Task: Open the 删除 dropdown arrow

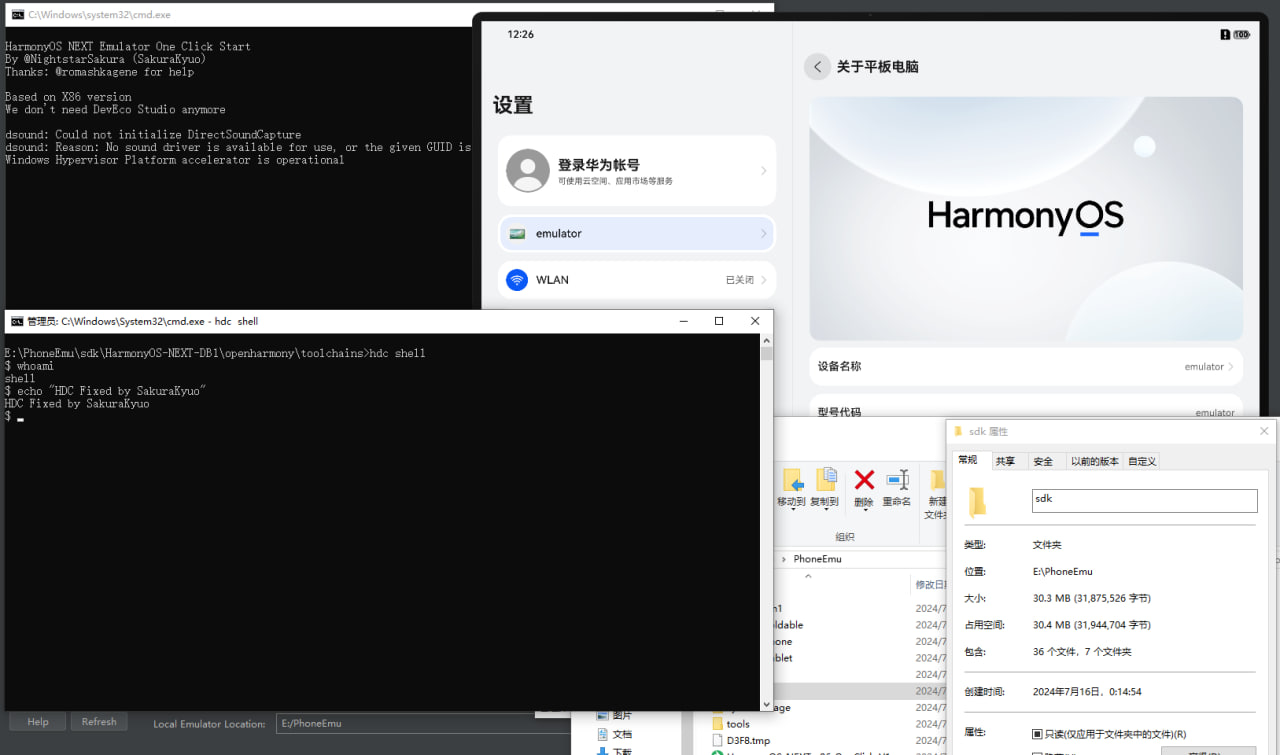Action: click(864, 509)
